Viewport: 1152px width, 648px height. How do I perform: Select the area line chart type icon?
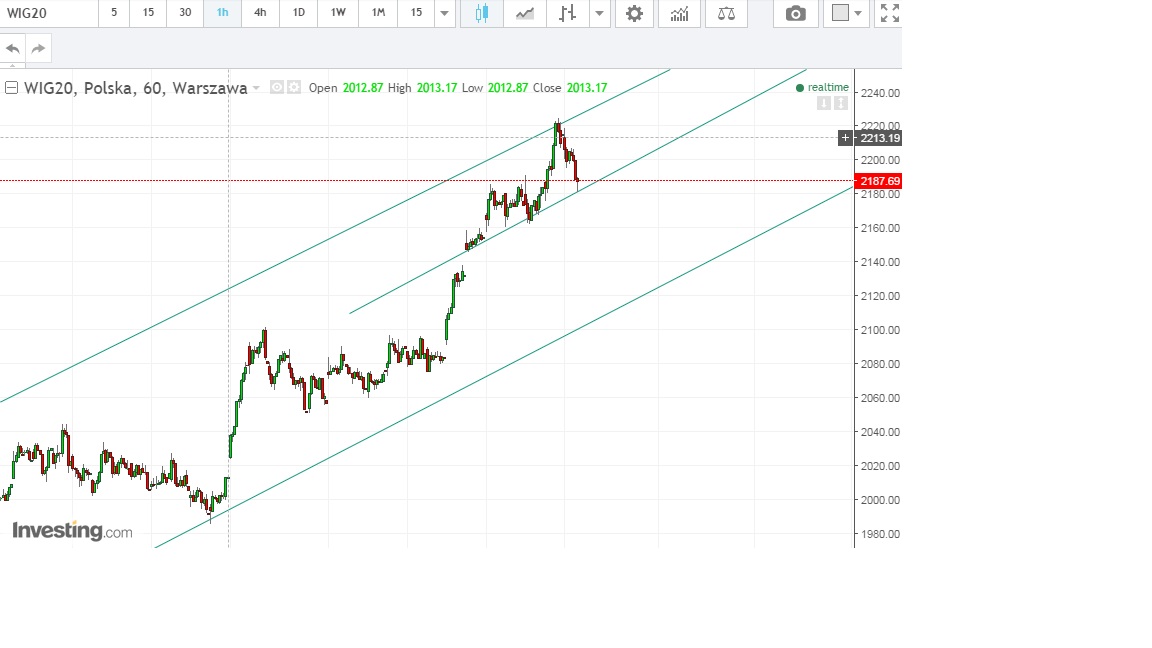pos(525,13)
